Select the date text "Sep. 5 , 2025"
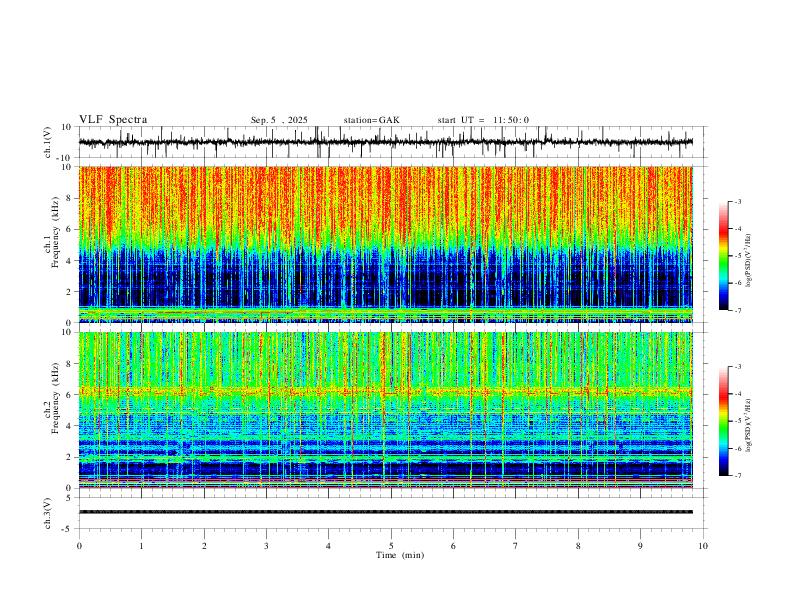This screenshot has width=792, height=612. (x=279, y=120)
